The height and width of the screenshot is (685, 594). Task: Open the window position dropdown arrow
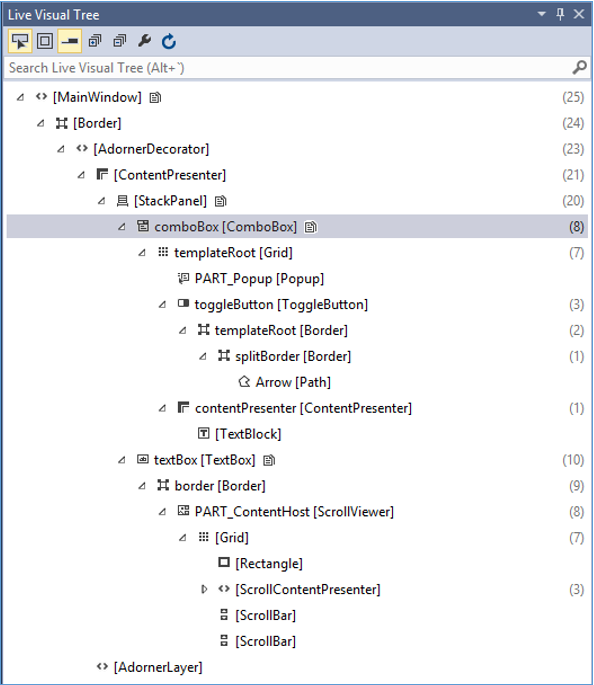coord(542,14)
